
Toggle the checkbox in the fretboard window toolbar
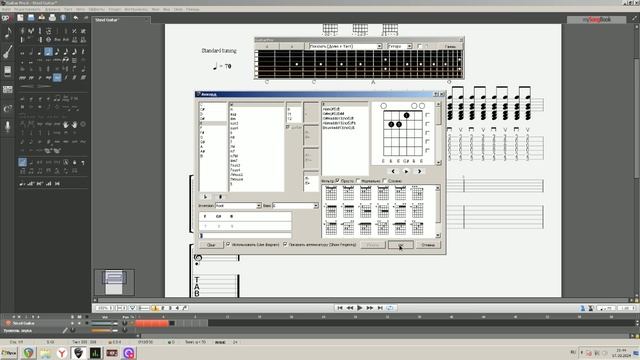point(420,46)
